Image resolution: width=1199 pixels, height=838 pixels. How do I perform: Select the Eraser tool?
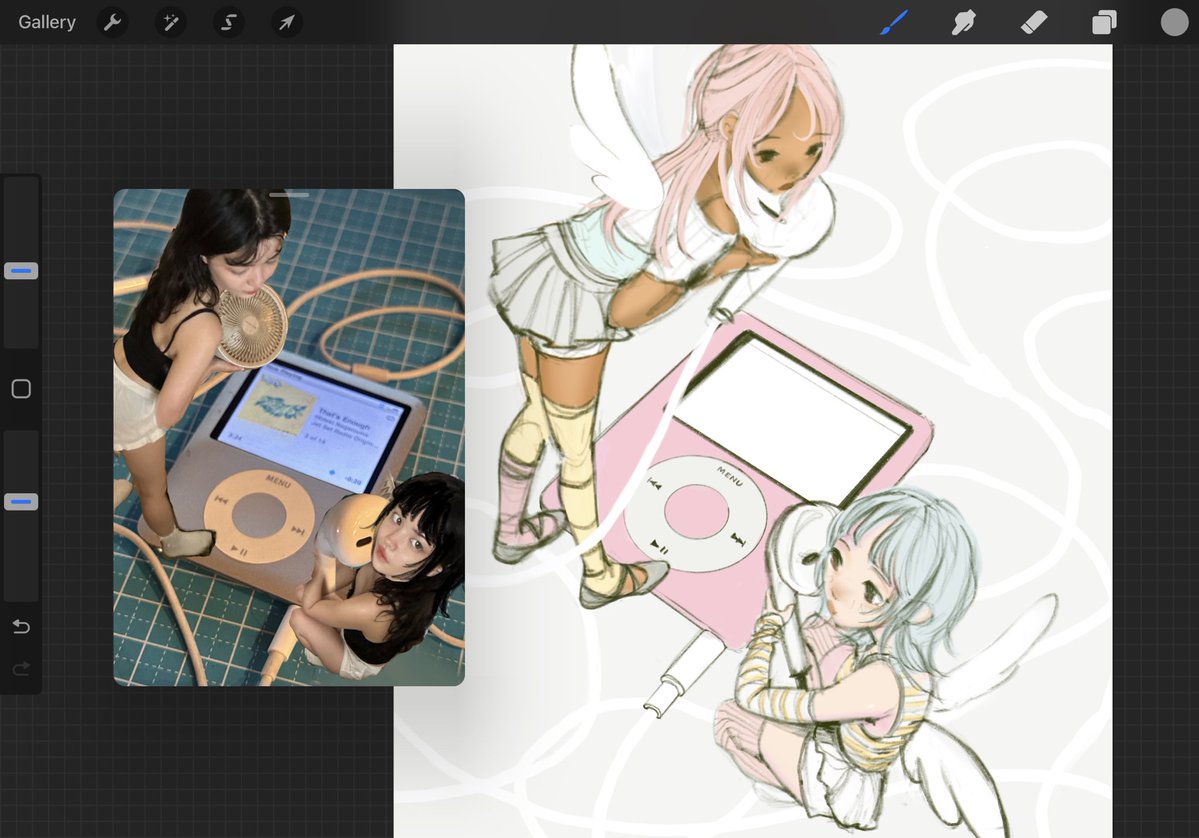pos(1034,22)
